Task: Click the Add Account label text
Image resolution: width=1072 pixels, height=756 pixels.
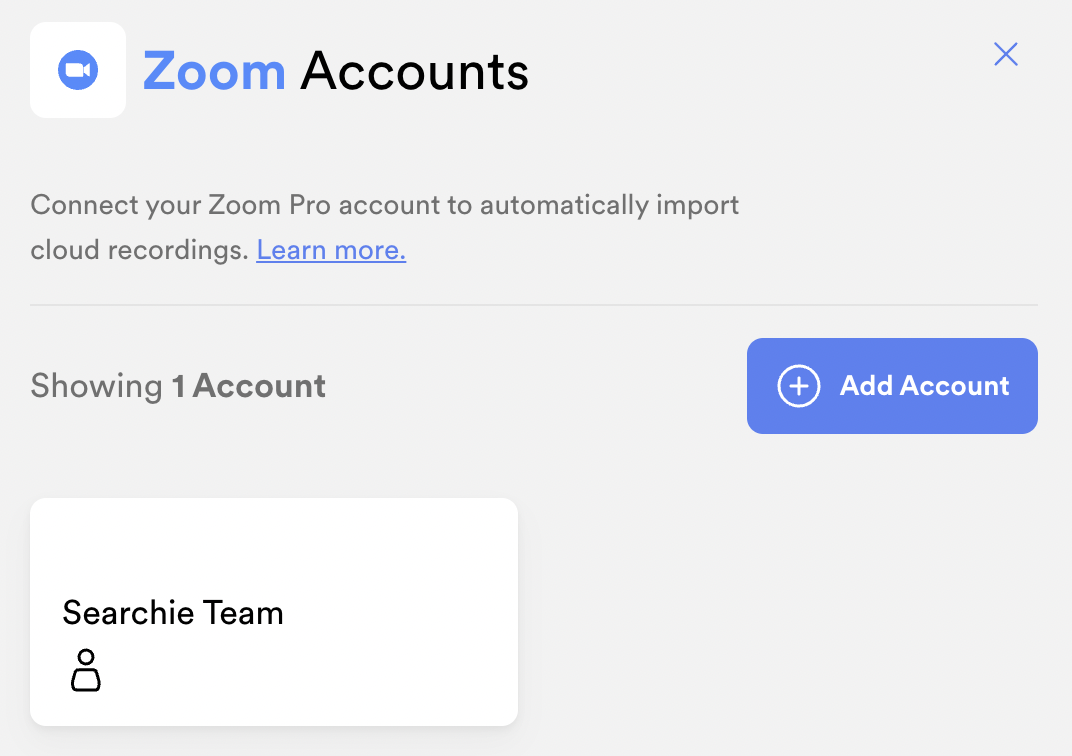Action: (924, 386)
